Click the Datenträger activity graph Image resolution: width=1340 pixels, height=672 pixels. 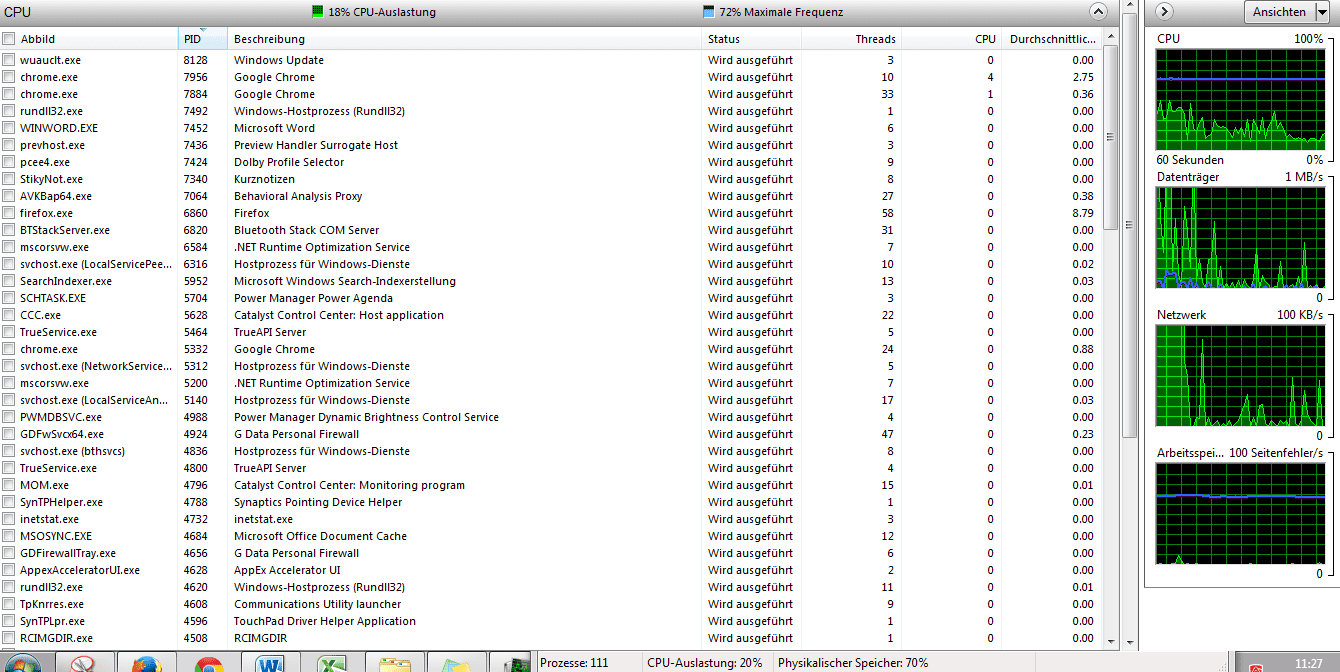pyautogui.click(x=1239, y=238)
